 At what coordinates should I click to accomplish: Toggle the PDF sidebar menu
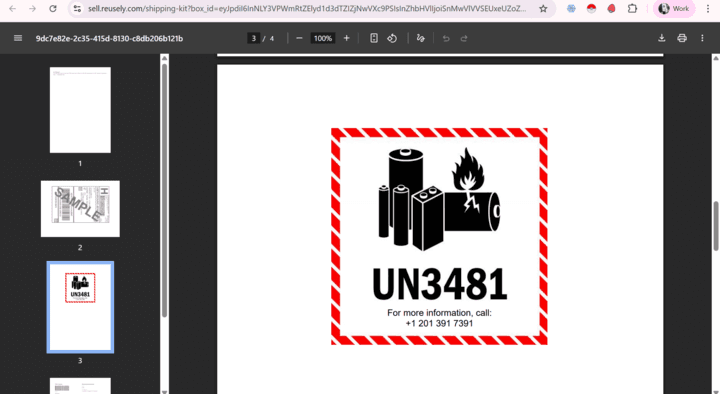[x=18, y=38]
